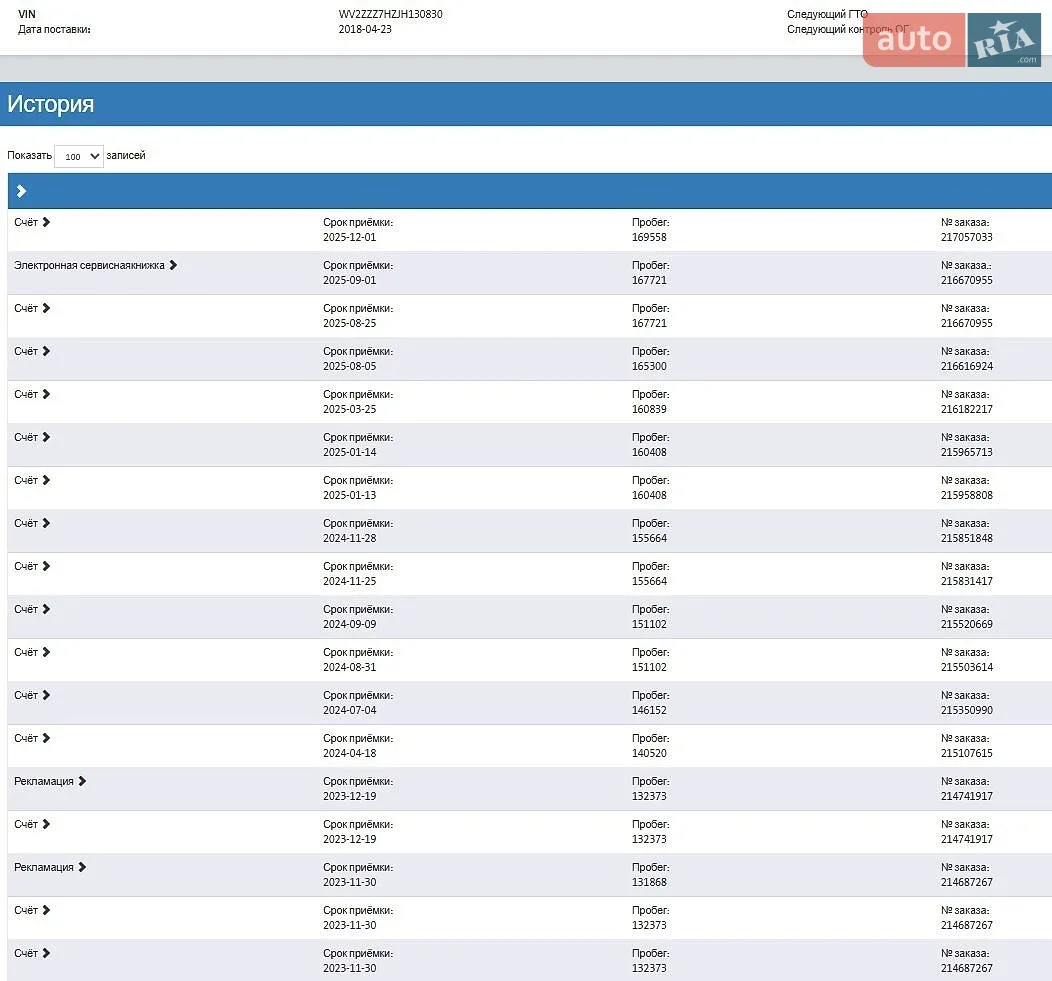Expand the Счёт row dated 2025-01-13
Screen dimensions: 1052x981
pos(32,480)
